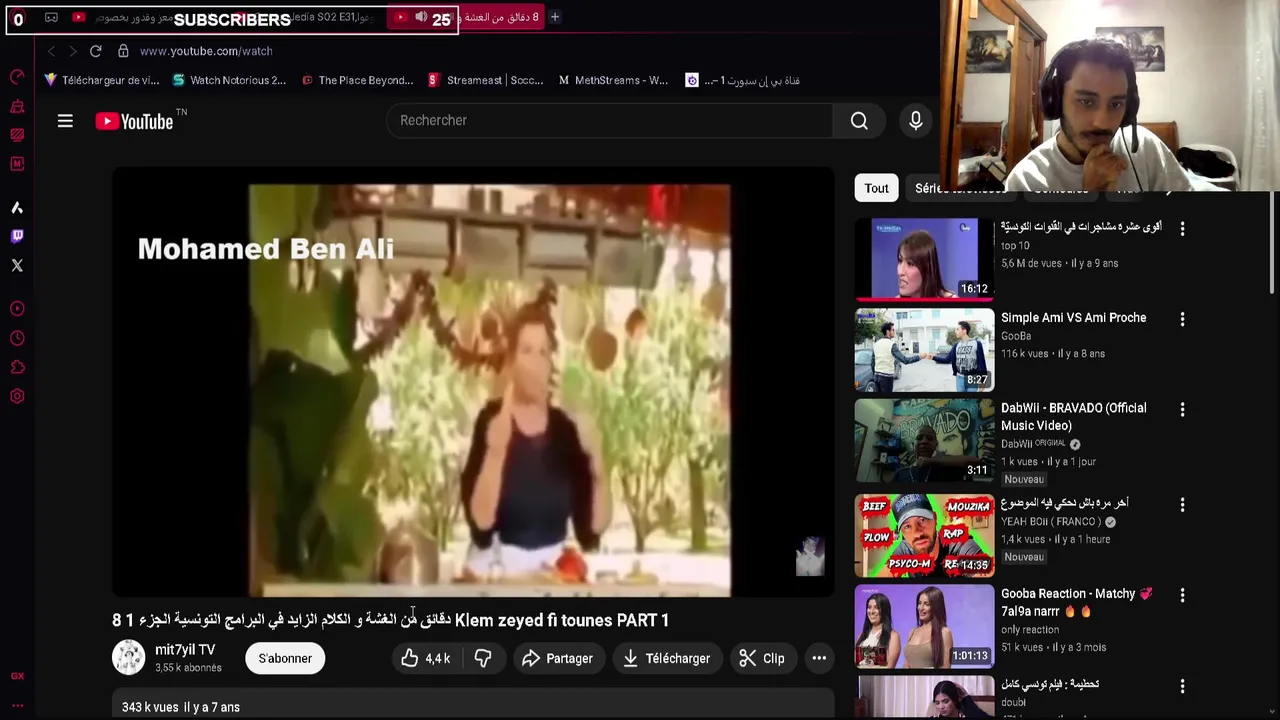1280x720 pixels.
Task: Click the 343 k vues description text
Action: coord(181,707)
